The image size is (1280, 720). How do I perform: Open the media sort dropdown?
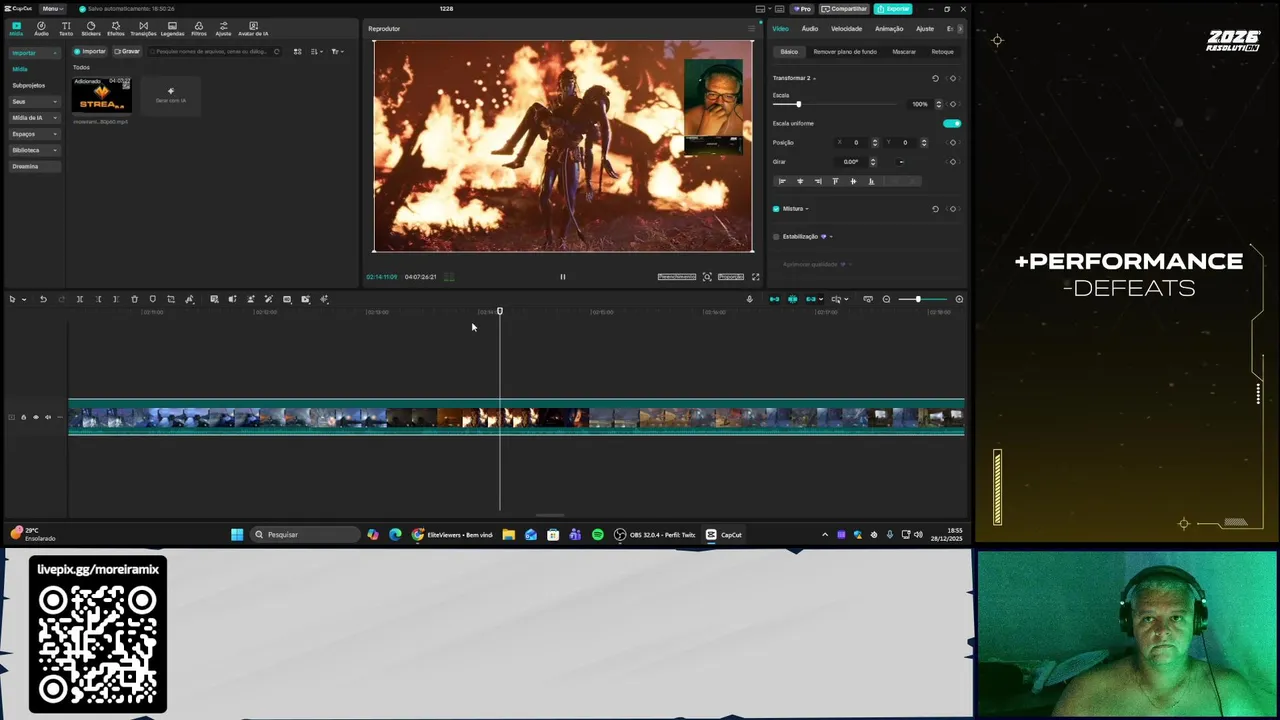click(316, 51)
